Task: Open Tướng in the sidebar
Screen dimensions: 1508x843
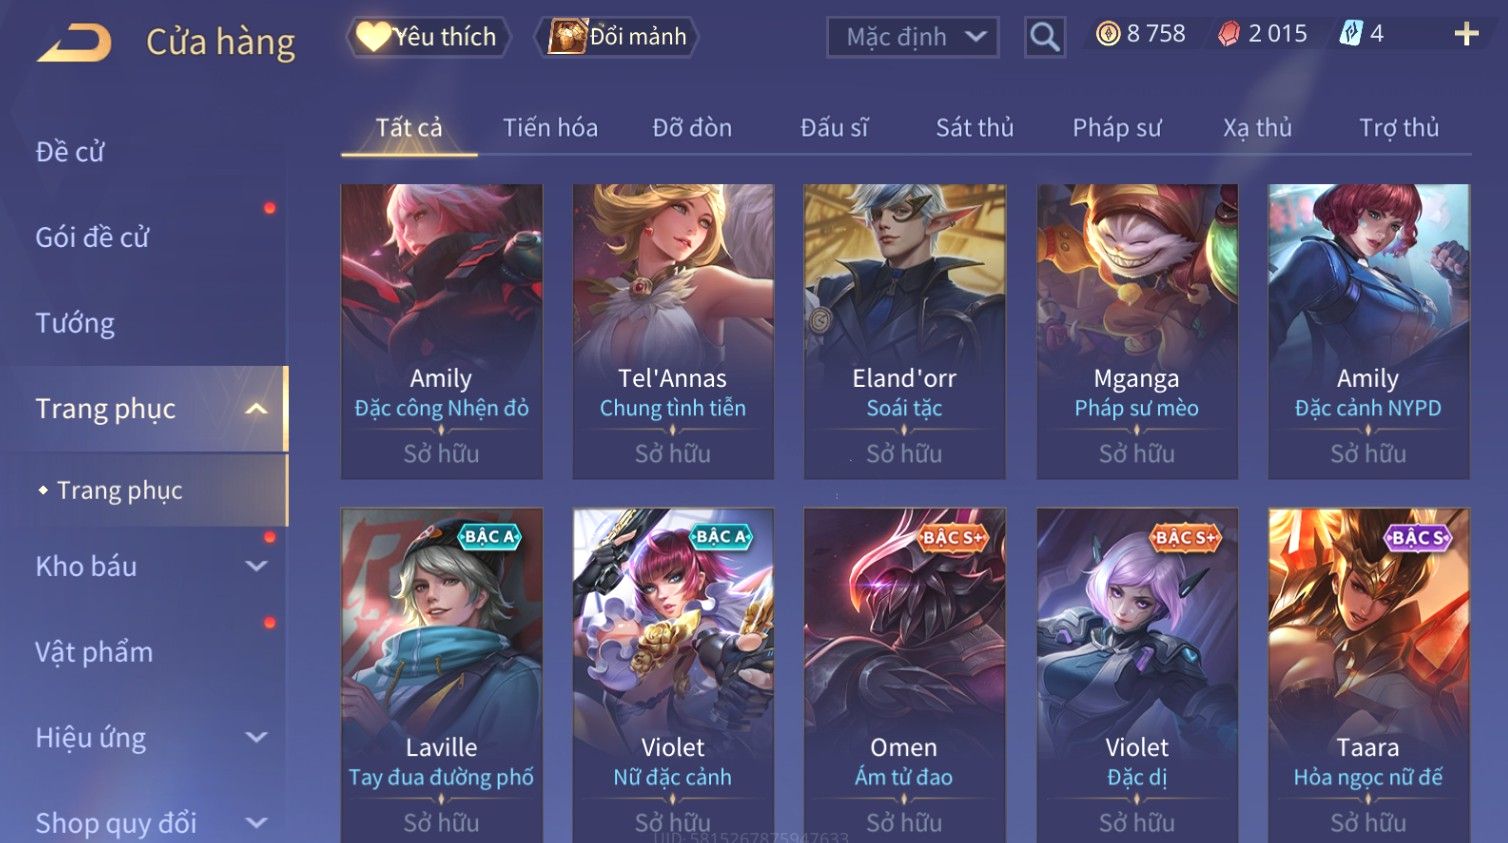Action: pos(75,323)
